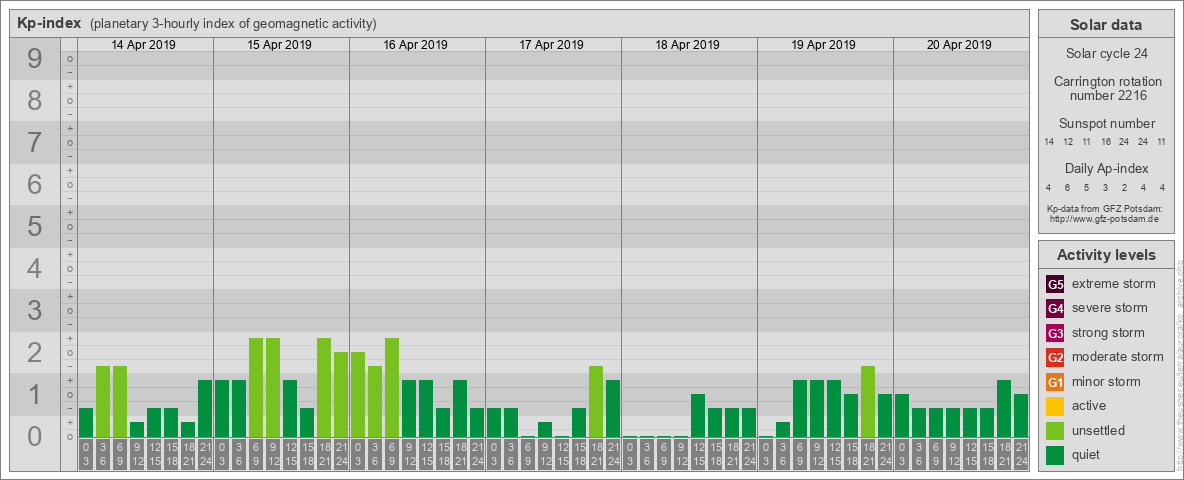Click the 20 Apr 2019 date header

pos(959,45)
